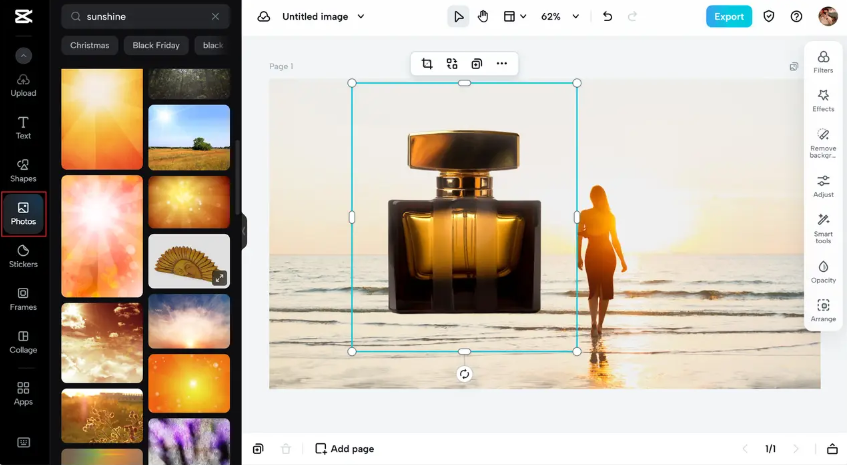847x465 pixels.
Task: Choose the golden sun fan ornament thumbnail
Action: (x=189, y=261)
